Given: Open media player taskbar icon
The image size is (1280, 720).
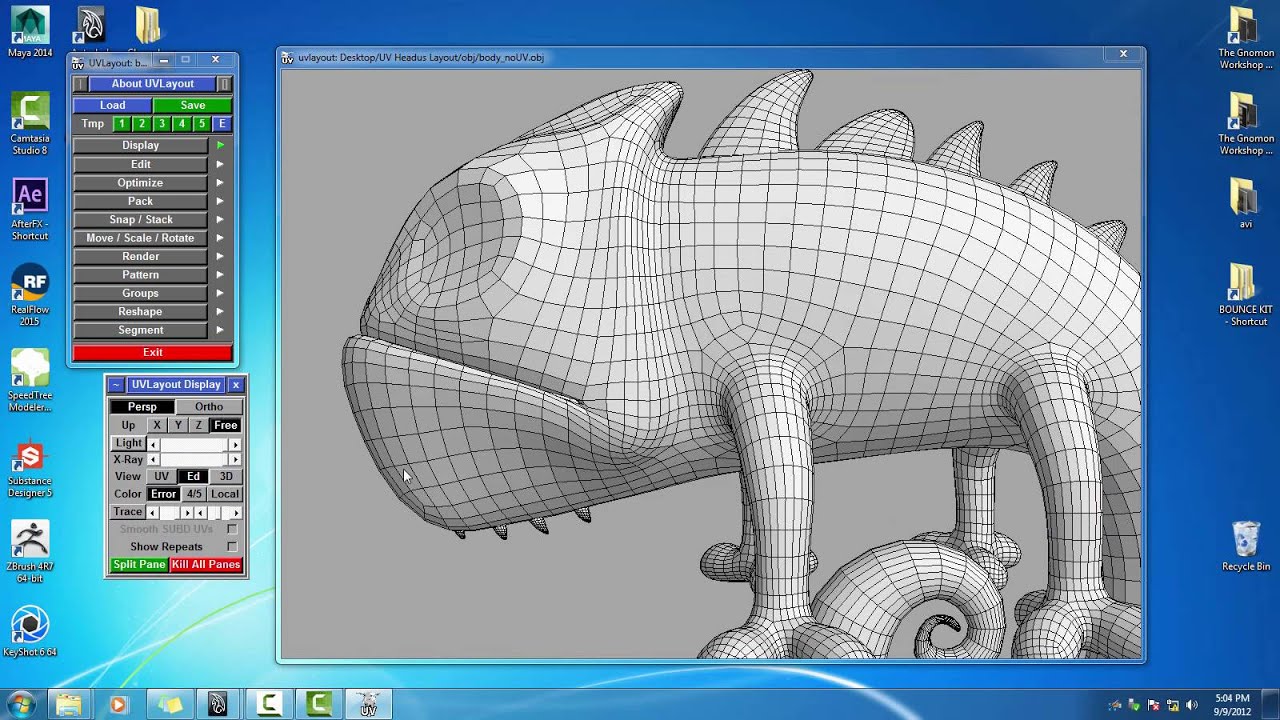Looking at the screenshot, I should pyautogui.click(x=117, y=705).
